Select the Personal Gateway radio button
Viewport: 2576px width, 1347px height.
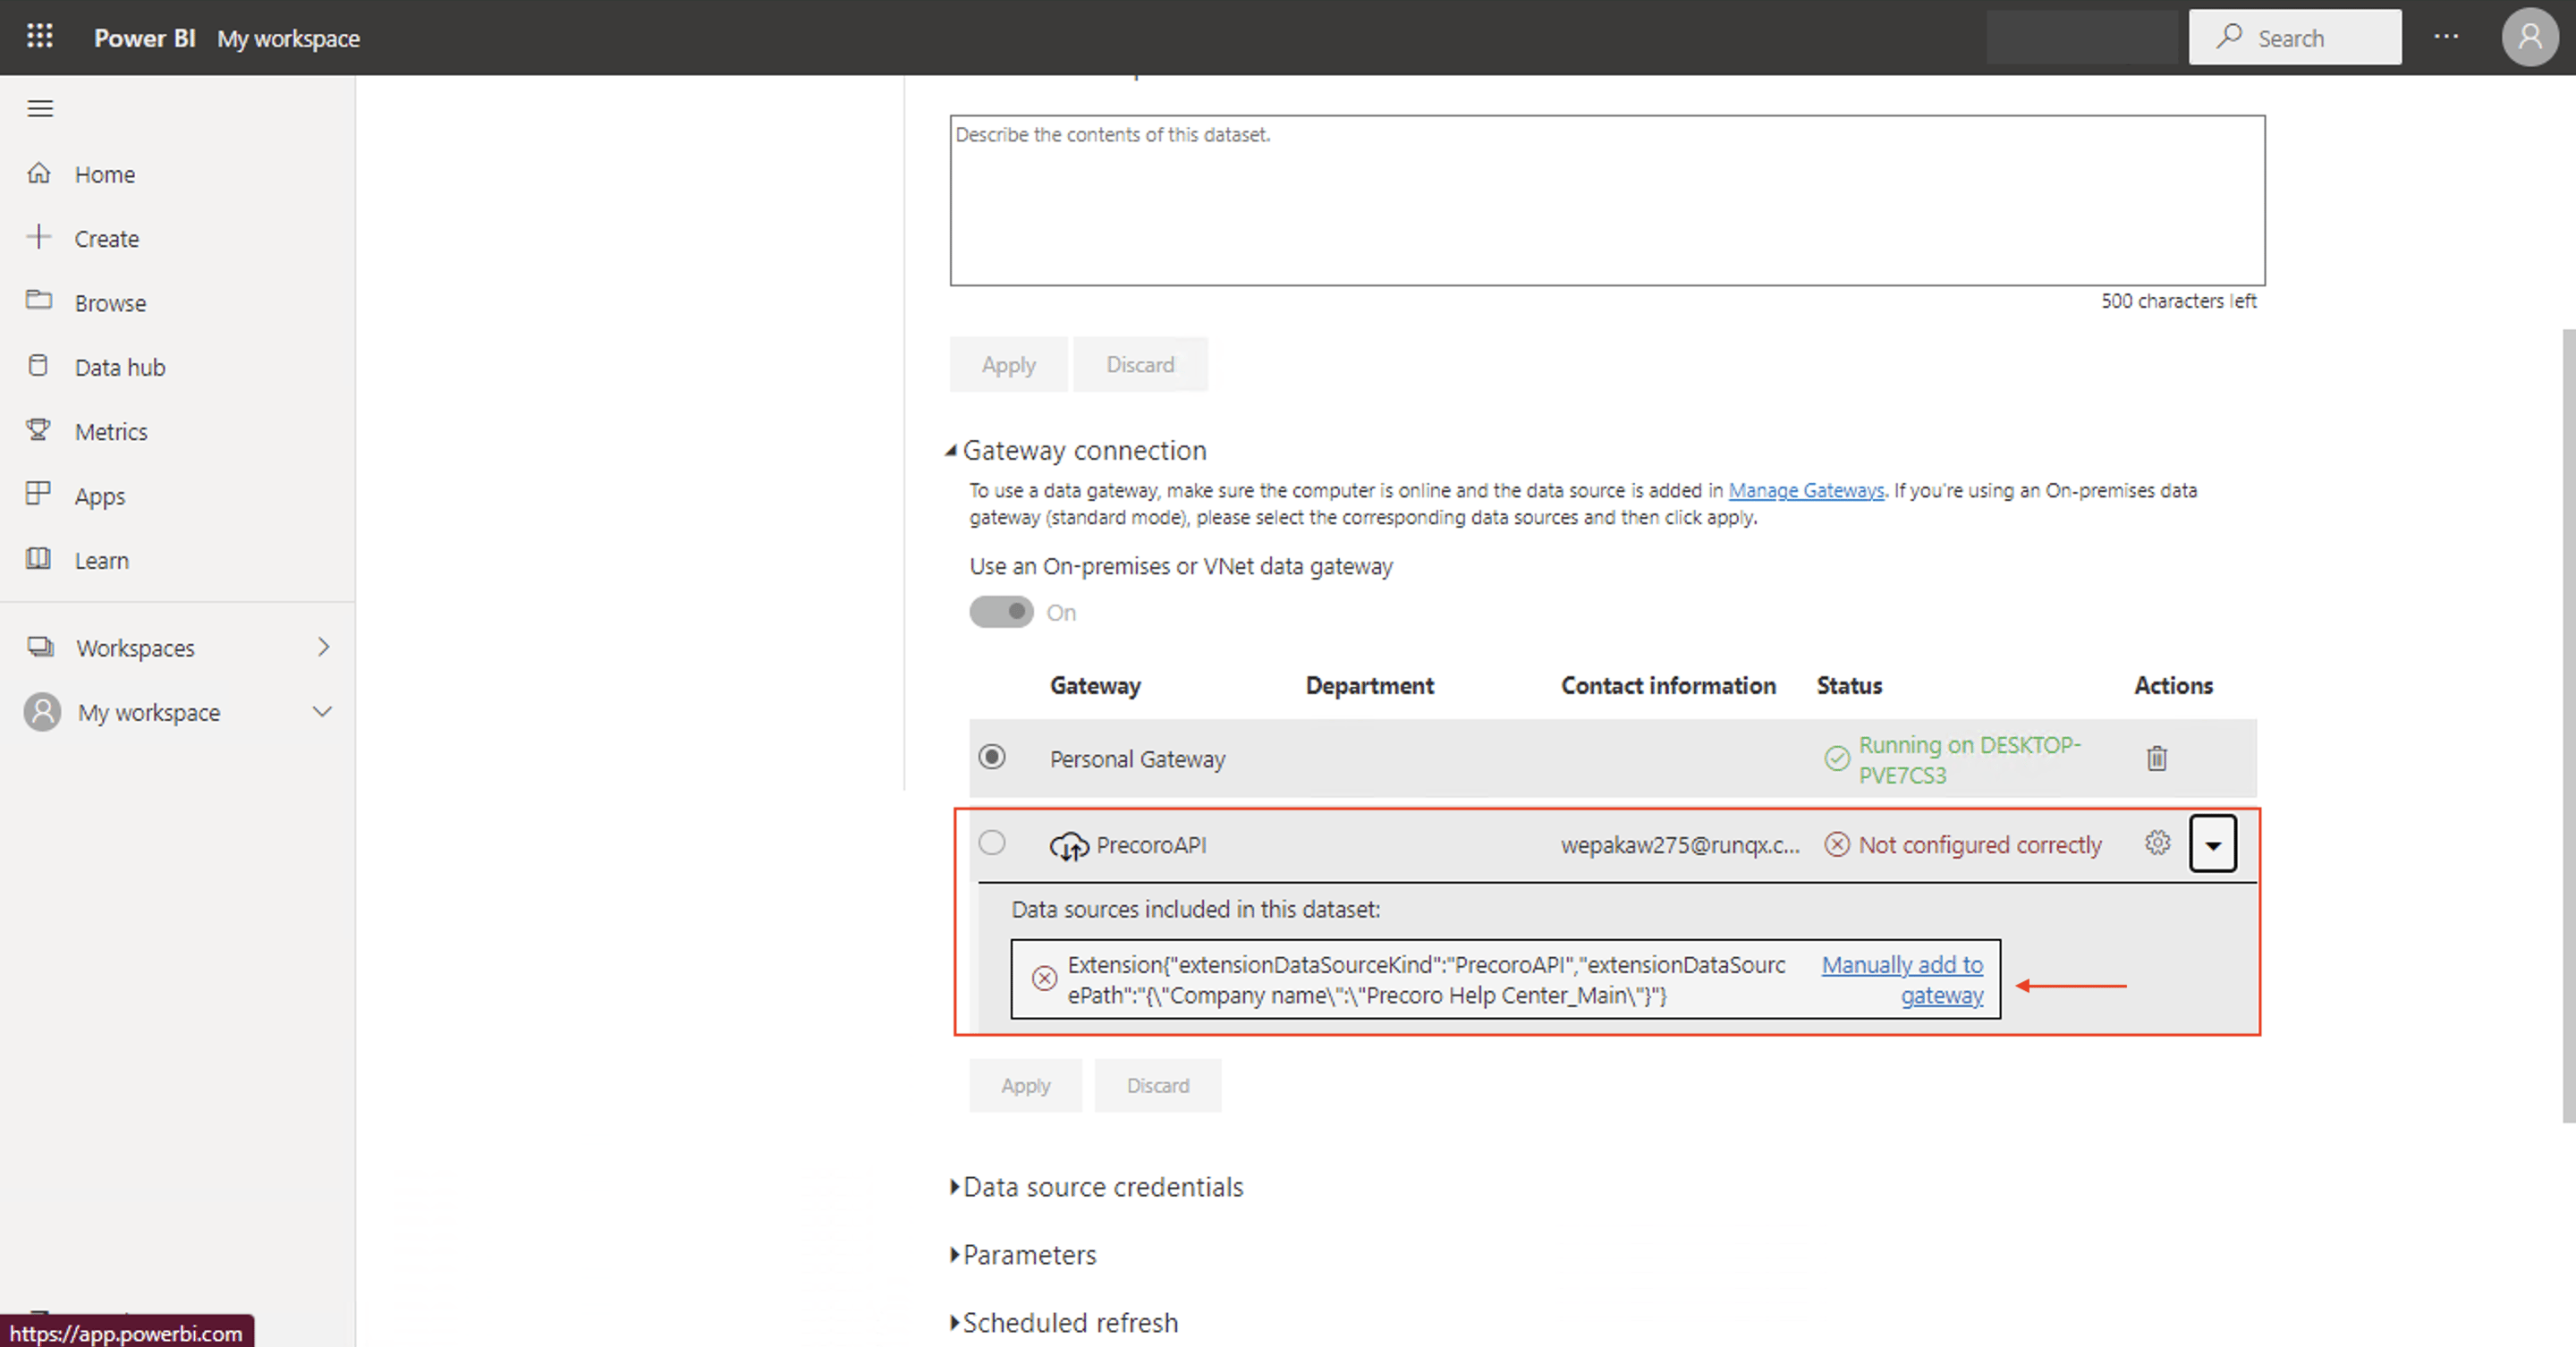992,757
